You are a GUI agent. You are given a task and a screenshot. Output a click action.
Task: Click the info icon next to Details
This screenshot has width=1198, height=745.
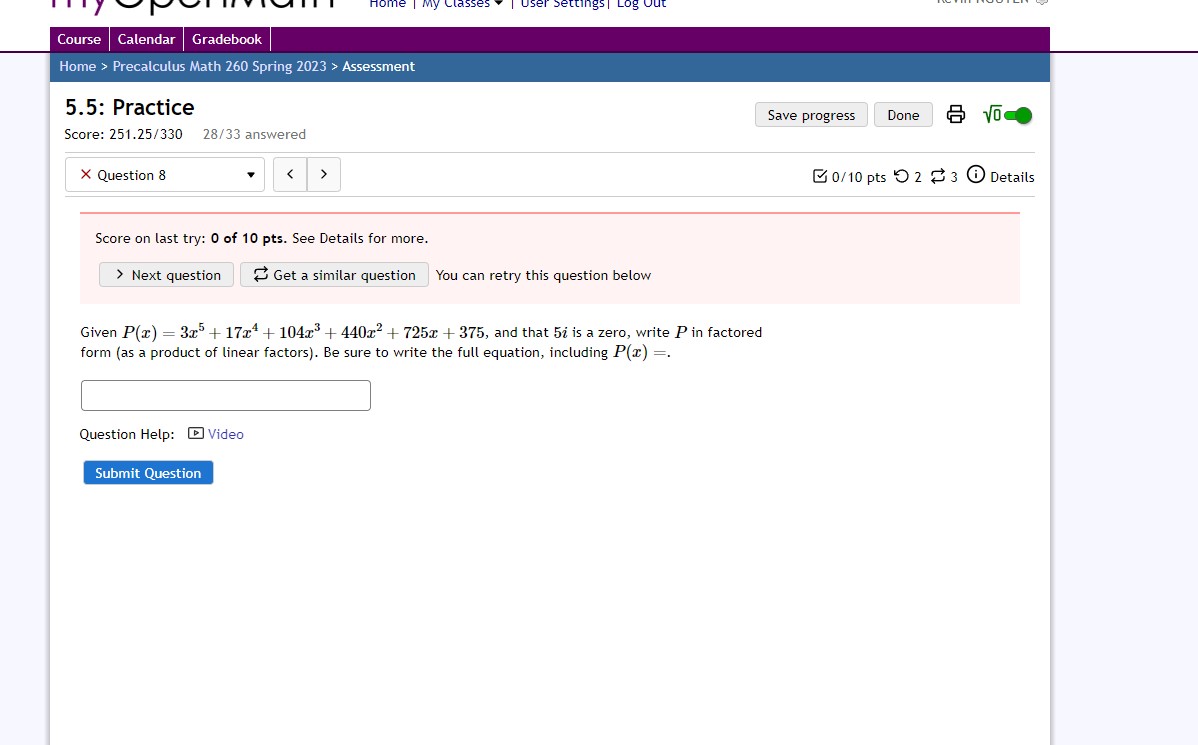coord(975,176)
